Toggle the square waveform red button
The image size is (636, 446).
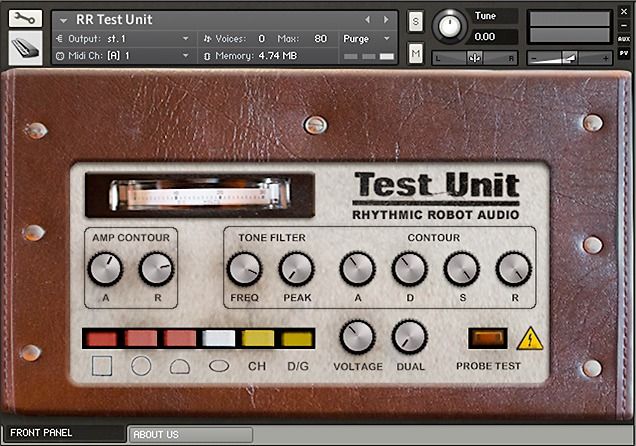(x=102, y=339)
